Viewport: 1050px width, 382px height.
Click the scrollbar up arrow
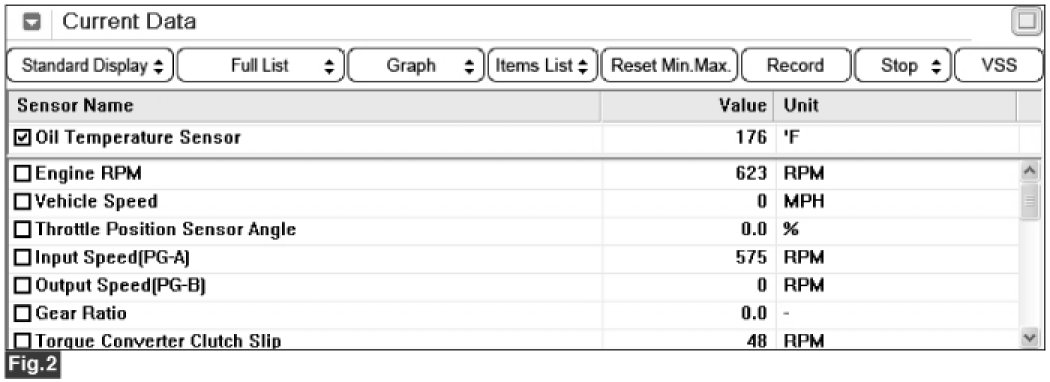coord(1030,171)
